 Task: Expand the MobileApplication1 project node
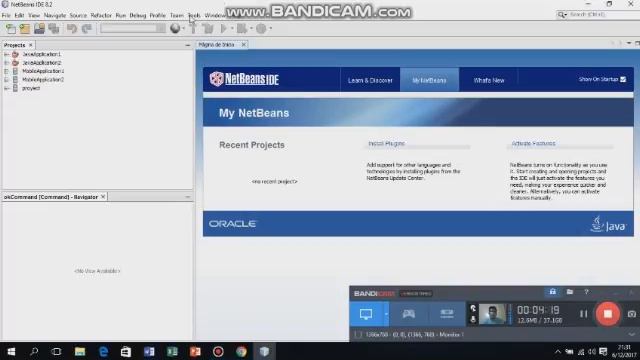point(6,71)
